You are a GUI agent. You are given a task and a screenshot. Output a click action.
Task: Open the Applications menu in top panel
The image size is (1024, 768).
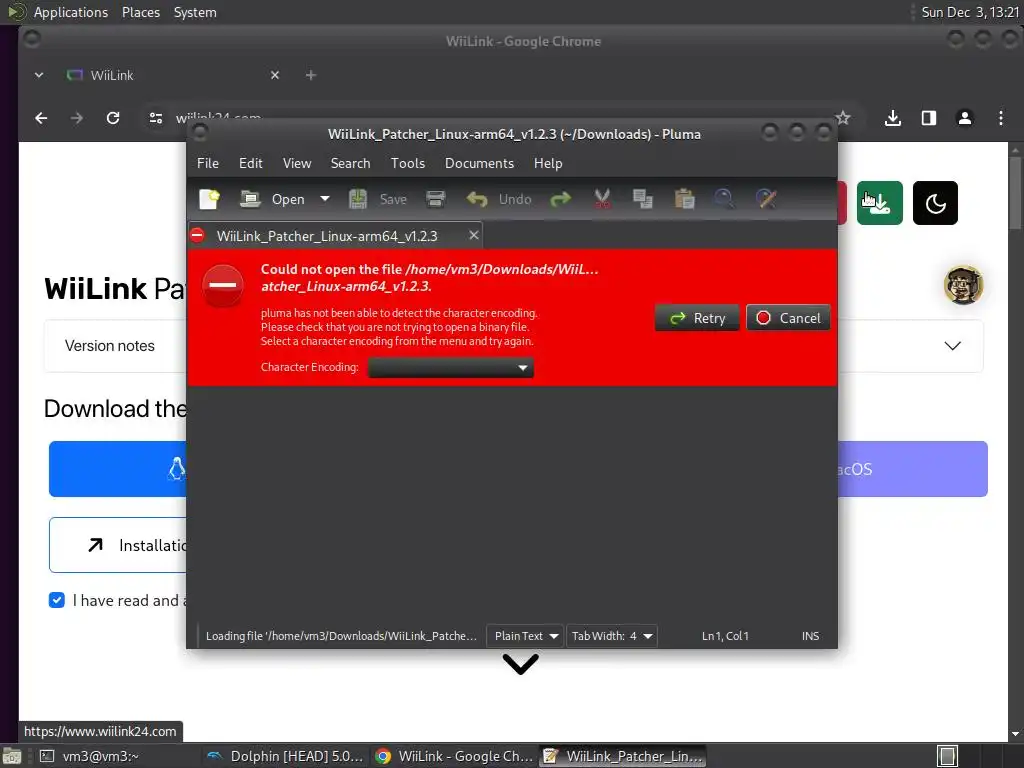pos(71,12)
